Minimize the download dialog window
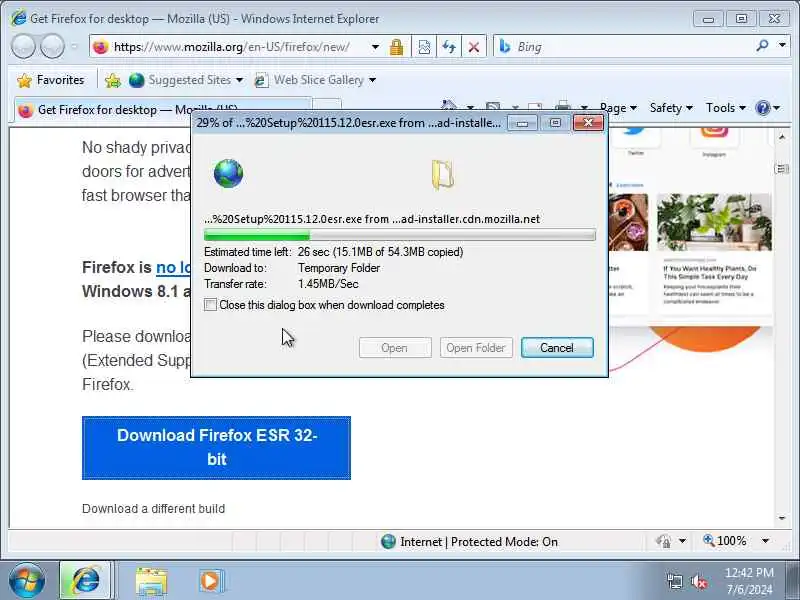This screenshot has height=600, width=800. point(522,123)
